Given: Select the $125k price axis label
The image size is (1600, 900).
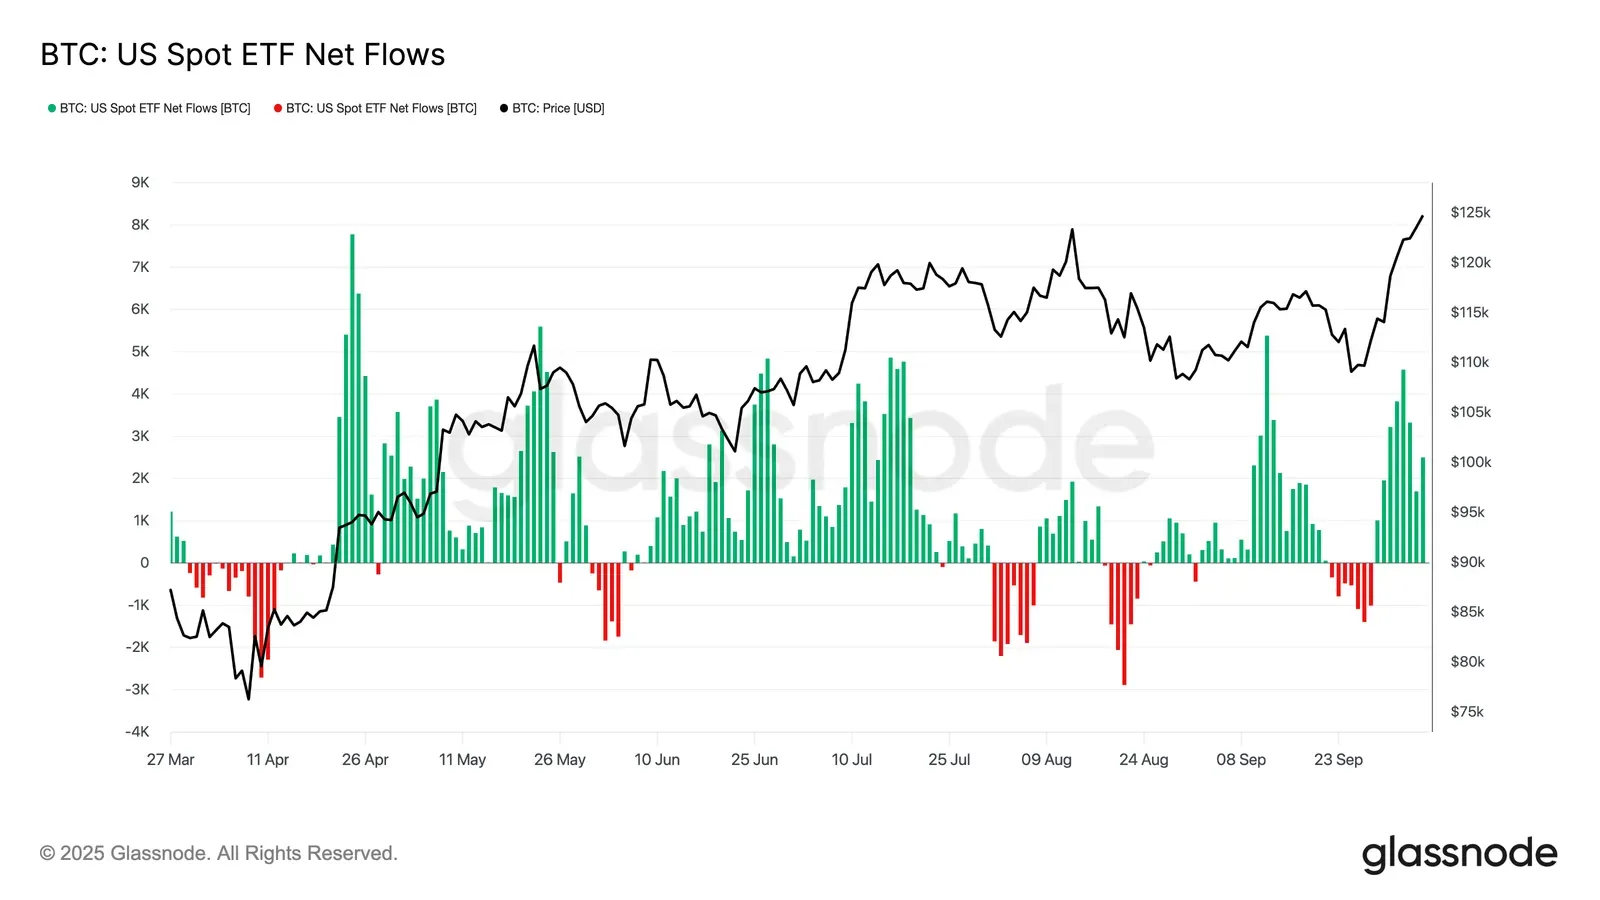Looking at the screenshot, I should pyautogui.click(x=1470, y=213).
